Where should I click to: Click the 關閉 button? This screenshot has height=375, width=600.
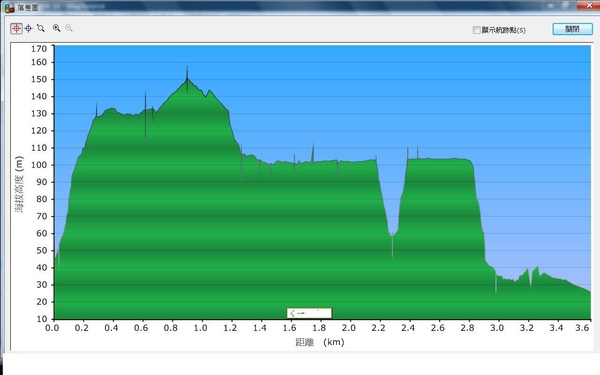(572, 29)
